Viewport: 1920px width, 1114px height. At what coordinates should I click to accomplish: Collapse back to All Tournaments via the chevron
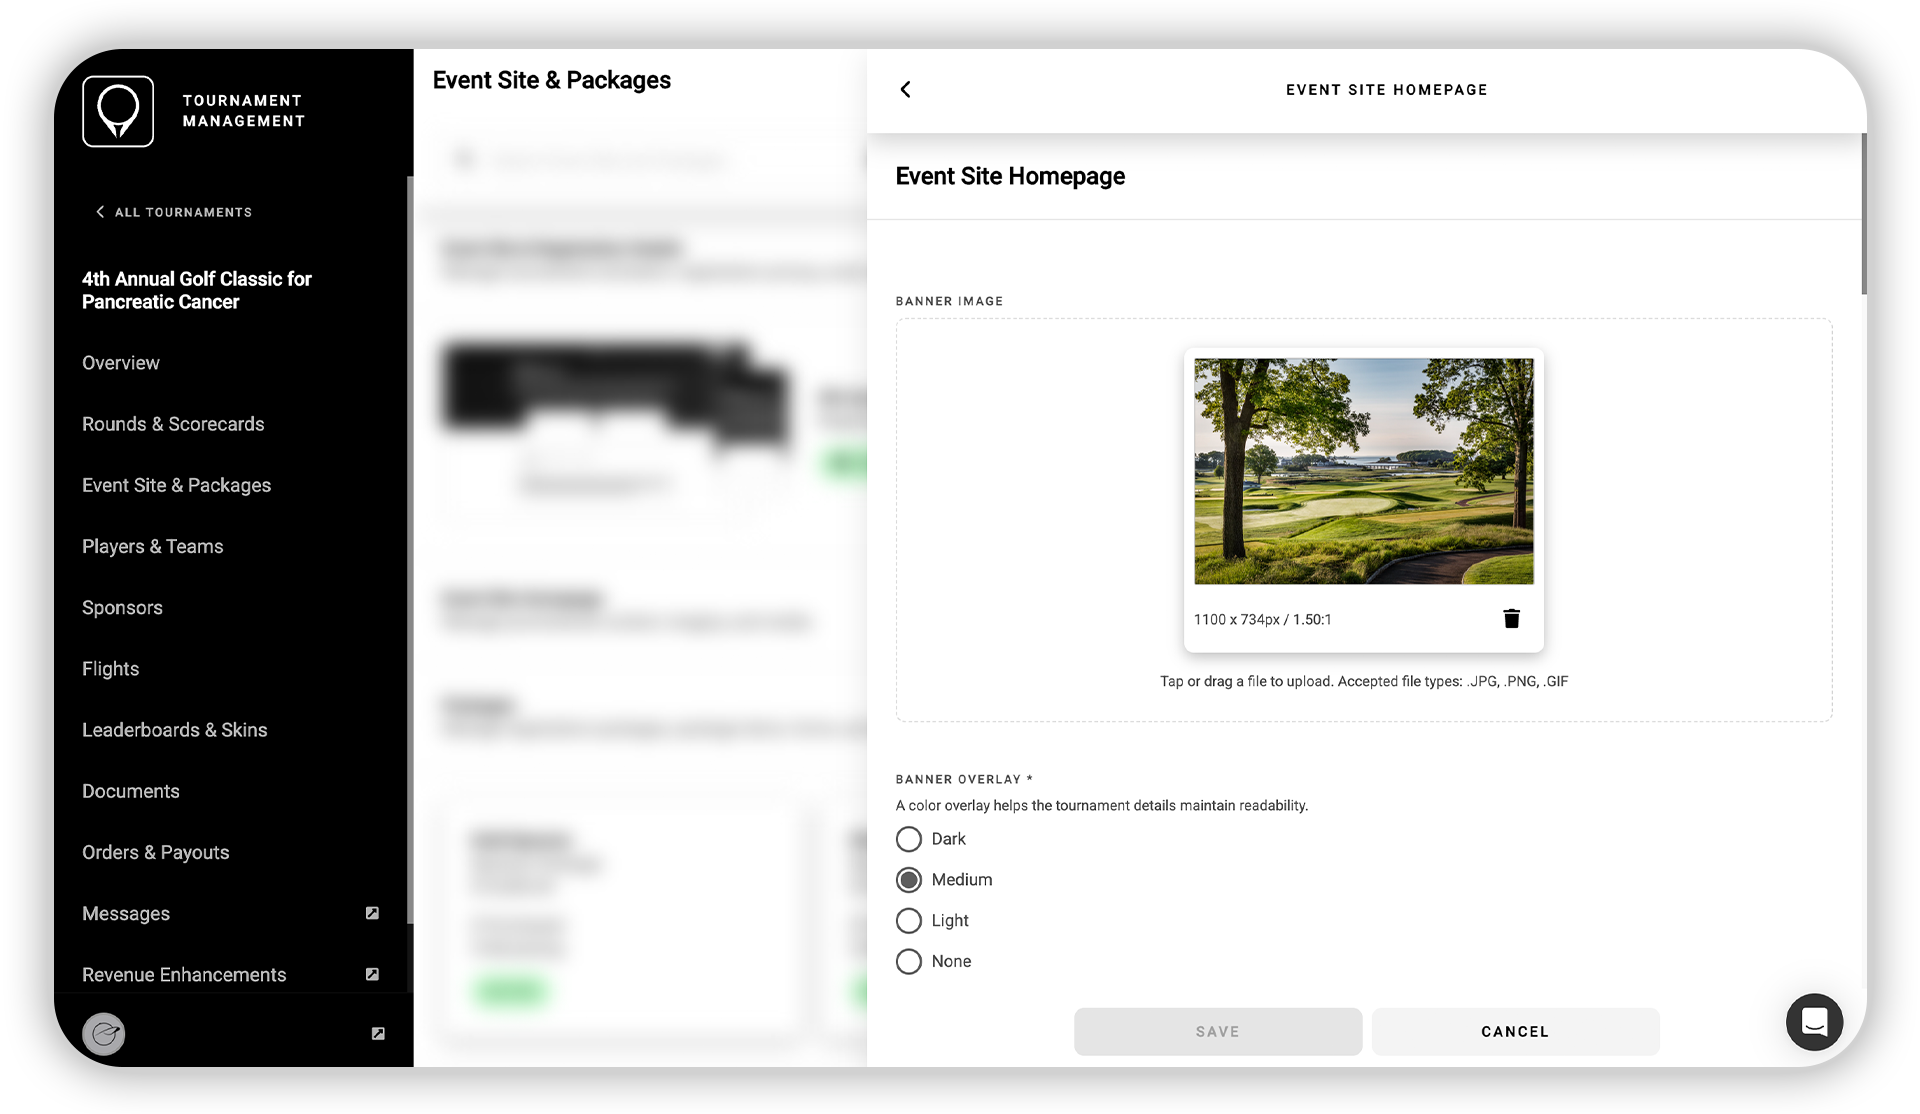coord(99,211)
